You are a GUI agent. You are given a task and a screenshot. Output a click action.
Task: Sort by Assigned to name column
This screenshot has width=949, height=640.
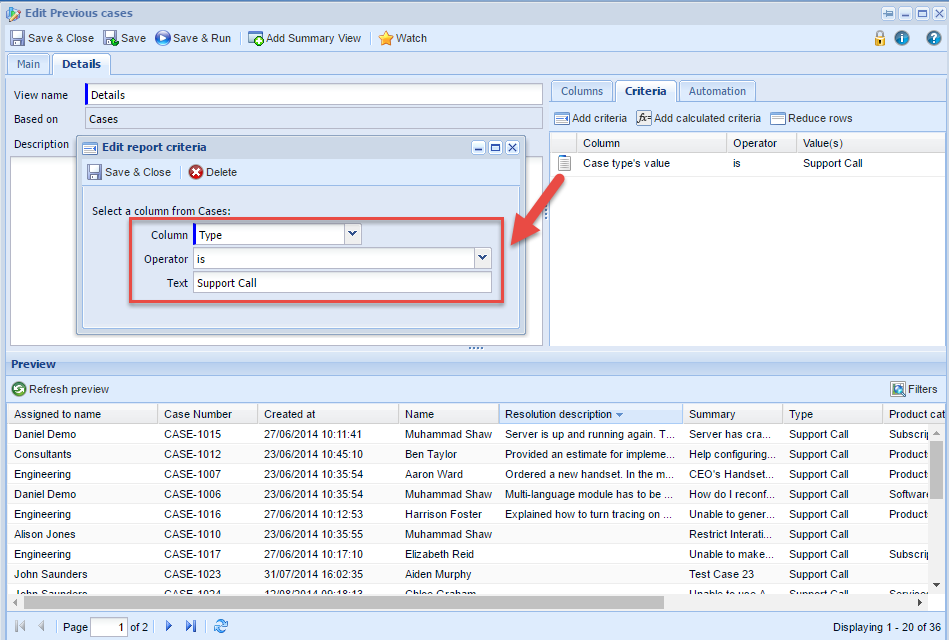coord(82,414)
